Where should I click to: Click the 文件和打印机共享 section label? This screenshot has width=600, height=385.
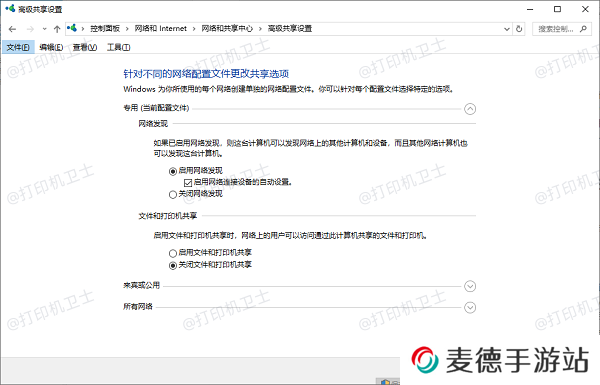[168, 216]
